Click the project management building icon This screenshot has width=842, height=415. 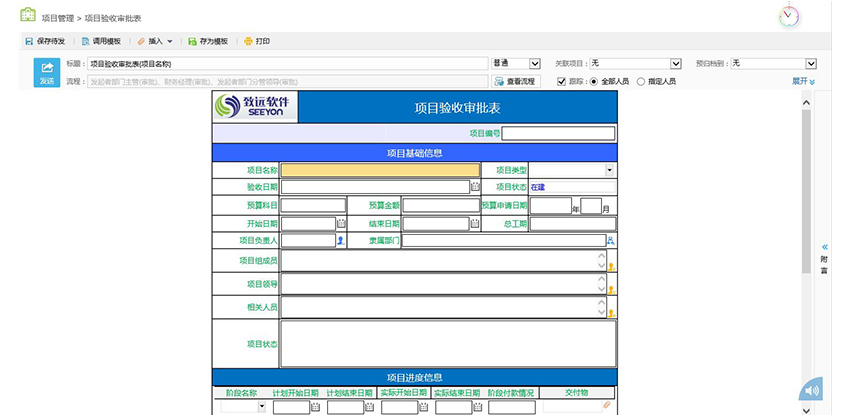[28, 15]
